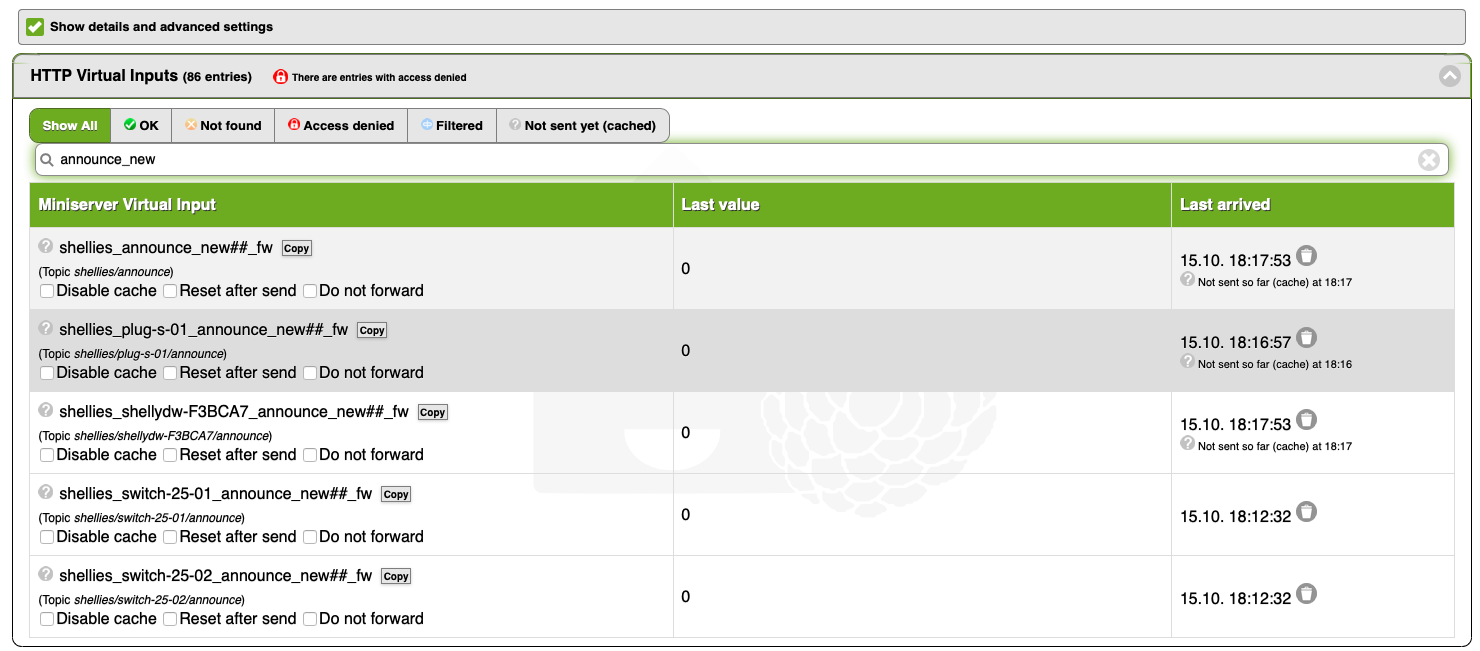Remove shellydw-F3BCA7 entry with trash icon
The width and height of the screenshot is (1480, 651).
pyautogui.click(x=1306, y=420)
